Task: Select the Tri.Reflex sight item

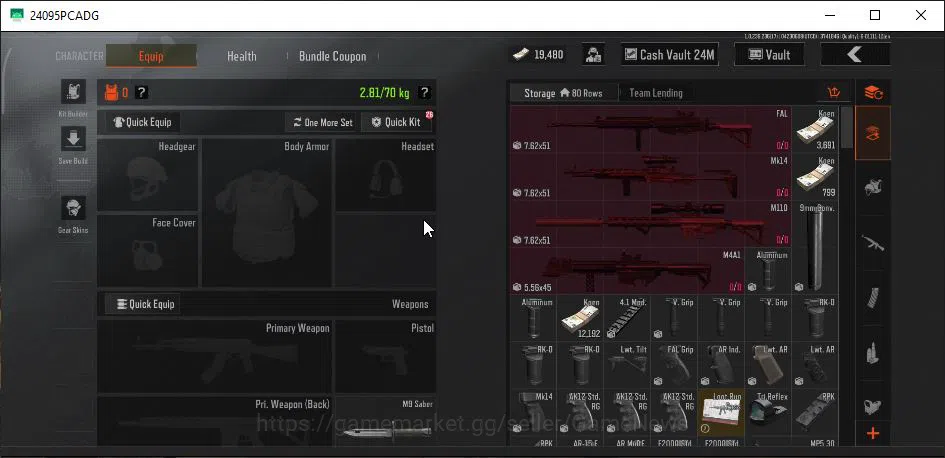Action: click(x=768, y=412)
